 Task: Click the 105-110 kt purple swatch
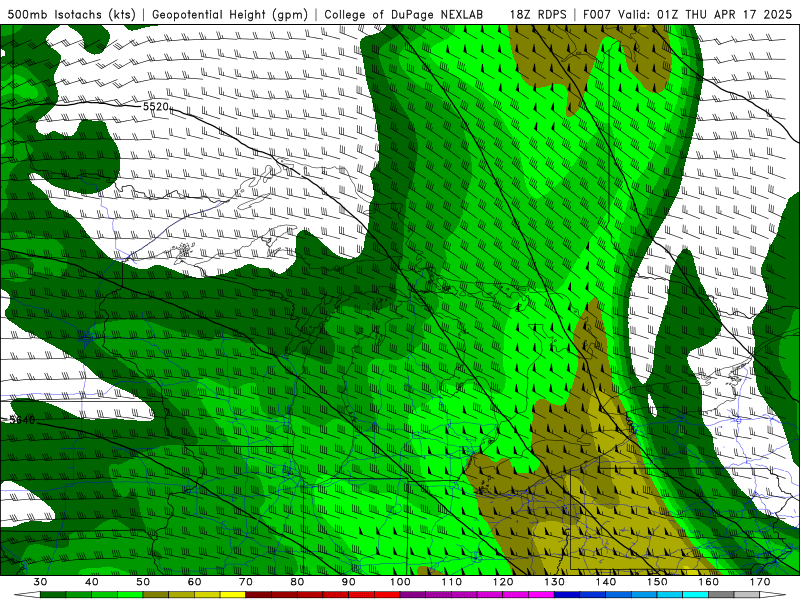point(439,595)
